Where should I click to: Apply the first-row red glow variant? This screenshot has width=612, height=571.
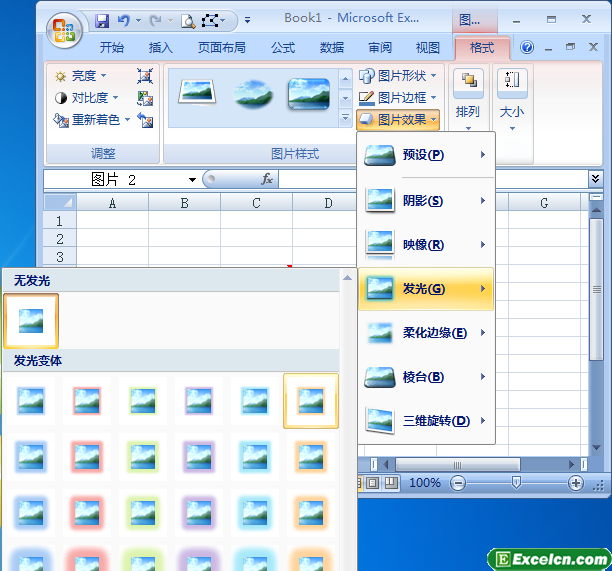[x=87, y=401]
